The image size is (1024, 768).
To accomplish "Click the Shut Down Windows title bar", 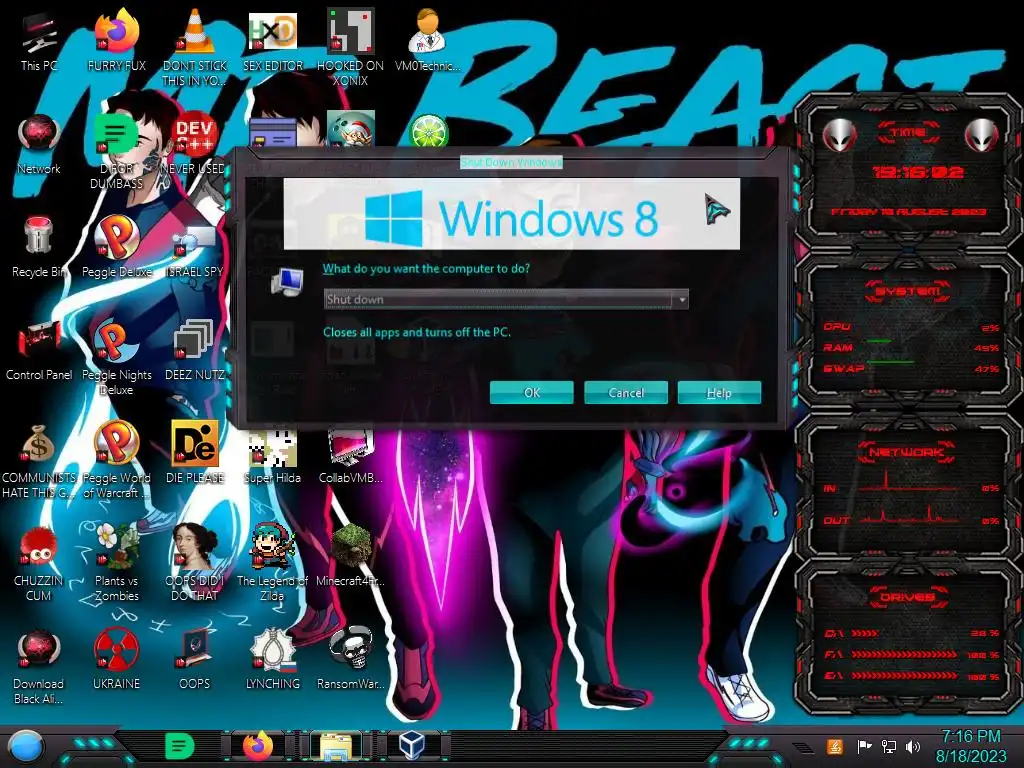I will coord(511,161).
